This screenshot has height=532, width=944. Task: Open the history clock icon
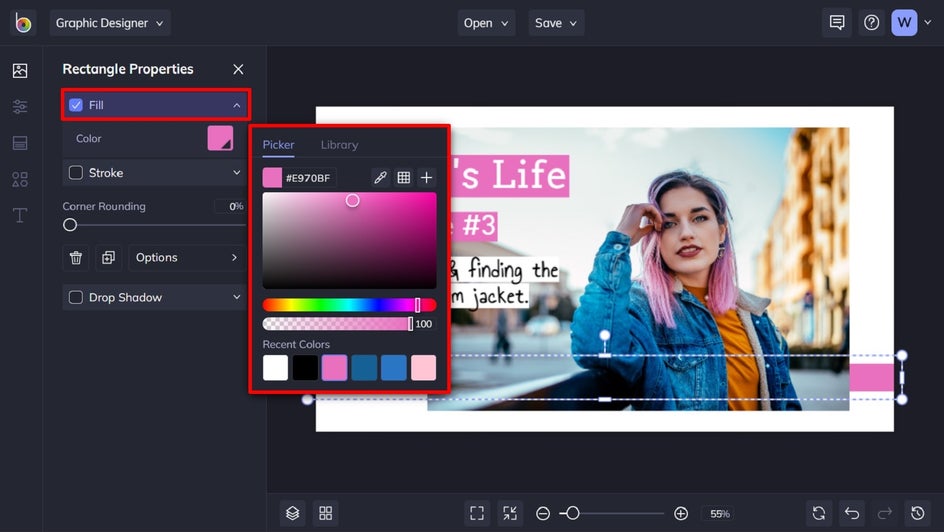[918, 513]
